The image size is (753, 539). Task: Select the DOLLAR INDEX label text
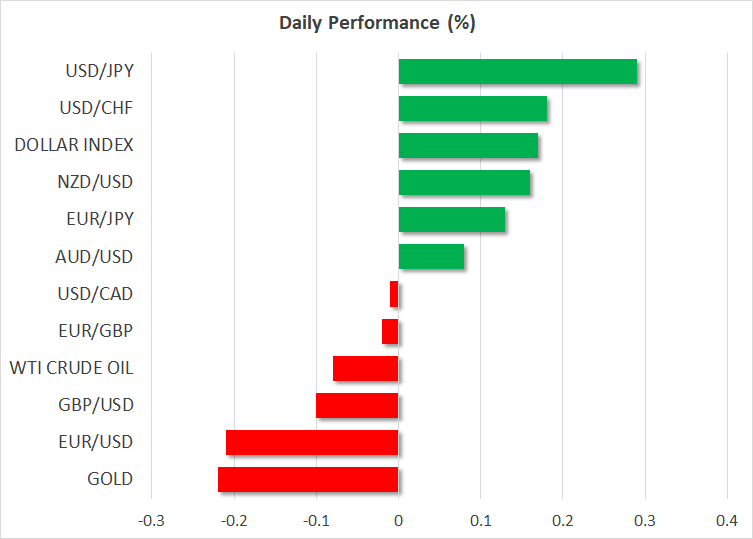pyautogui.click(x=74, y=145)
